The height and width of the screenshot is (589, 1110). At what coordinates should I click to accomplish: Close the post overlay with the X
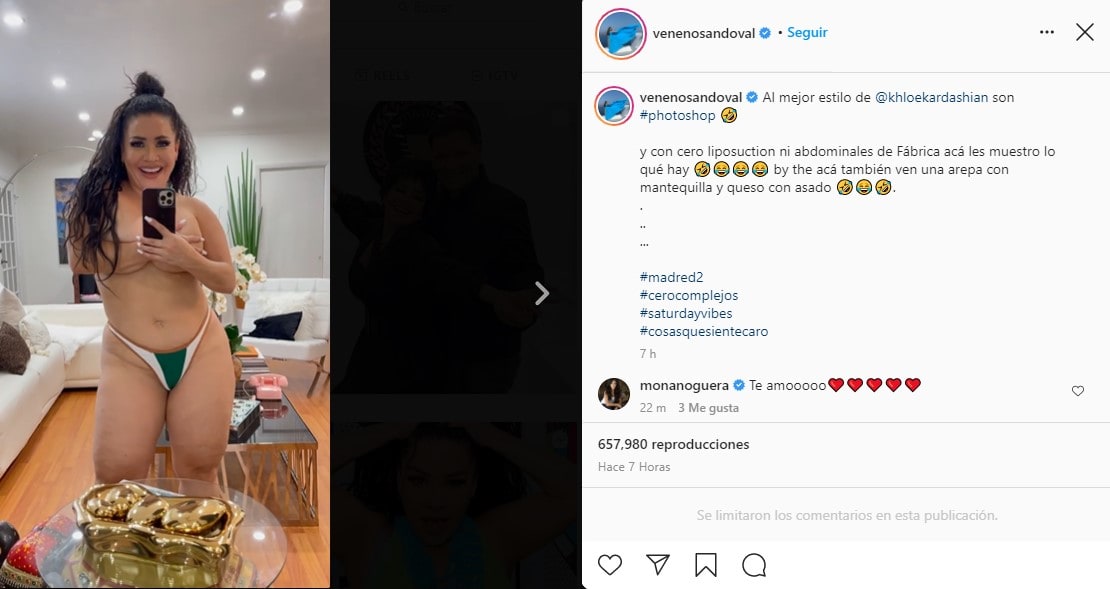pyautogui.click(x=1085, y=33)
